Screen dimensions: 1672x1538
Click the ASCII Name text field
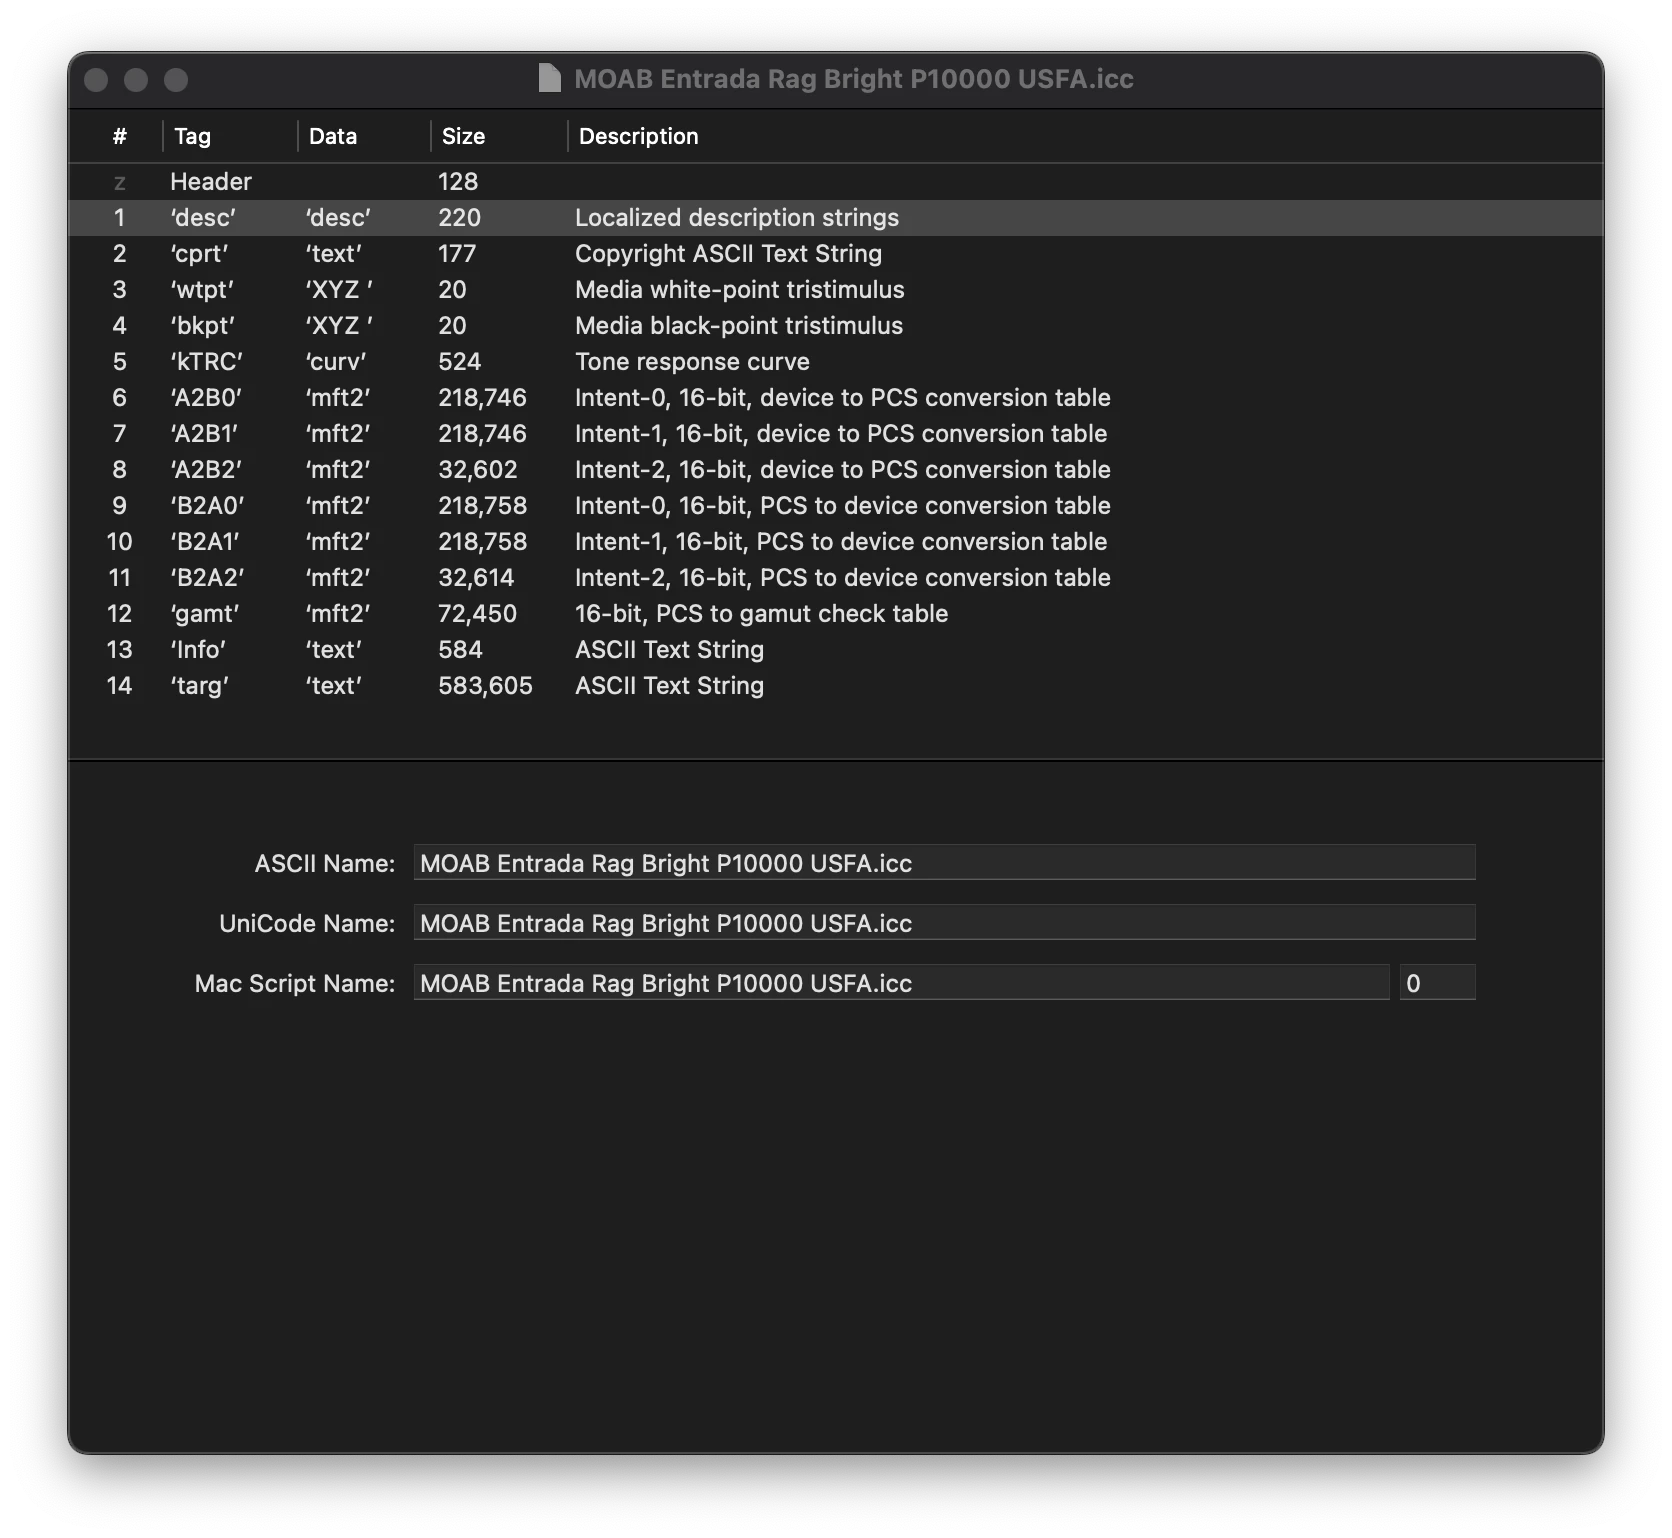click(944, 863)
